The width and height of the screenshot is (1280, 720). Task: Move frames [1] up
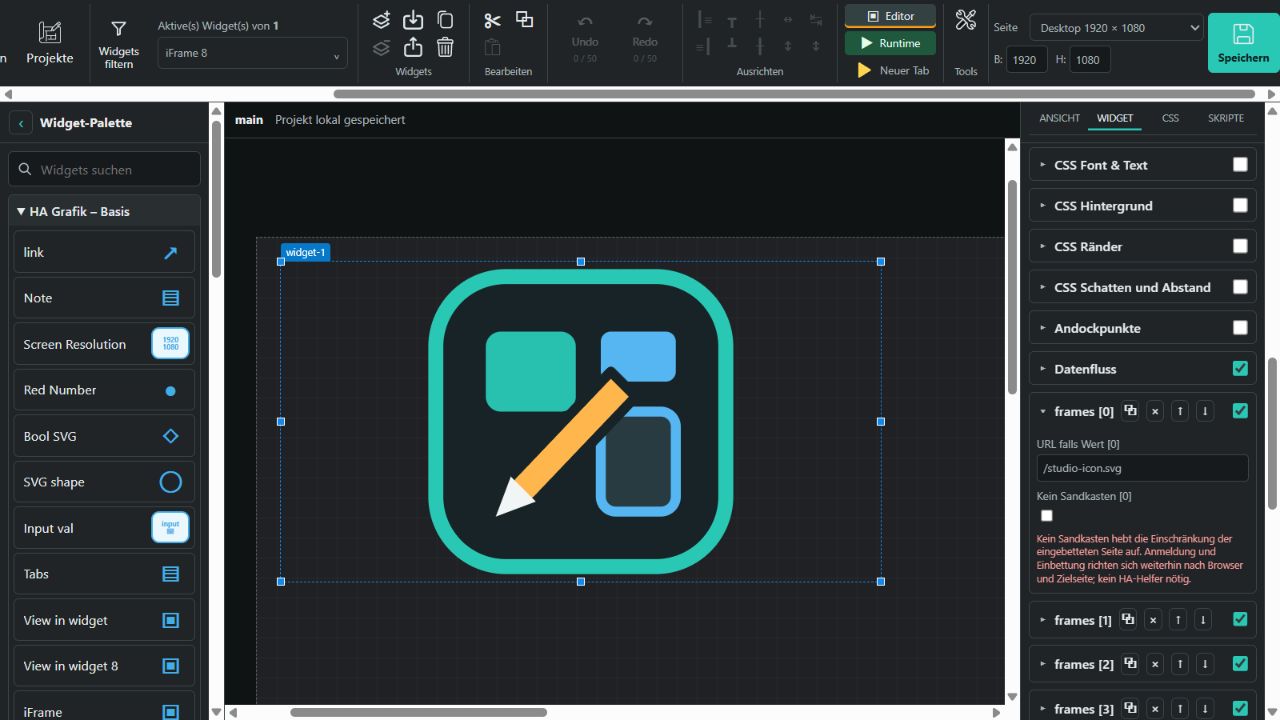pyautogui.click(x=1179, y=620)
